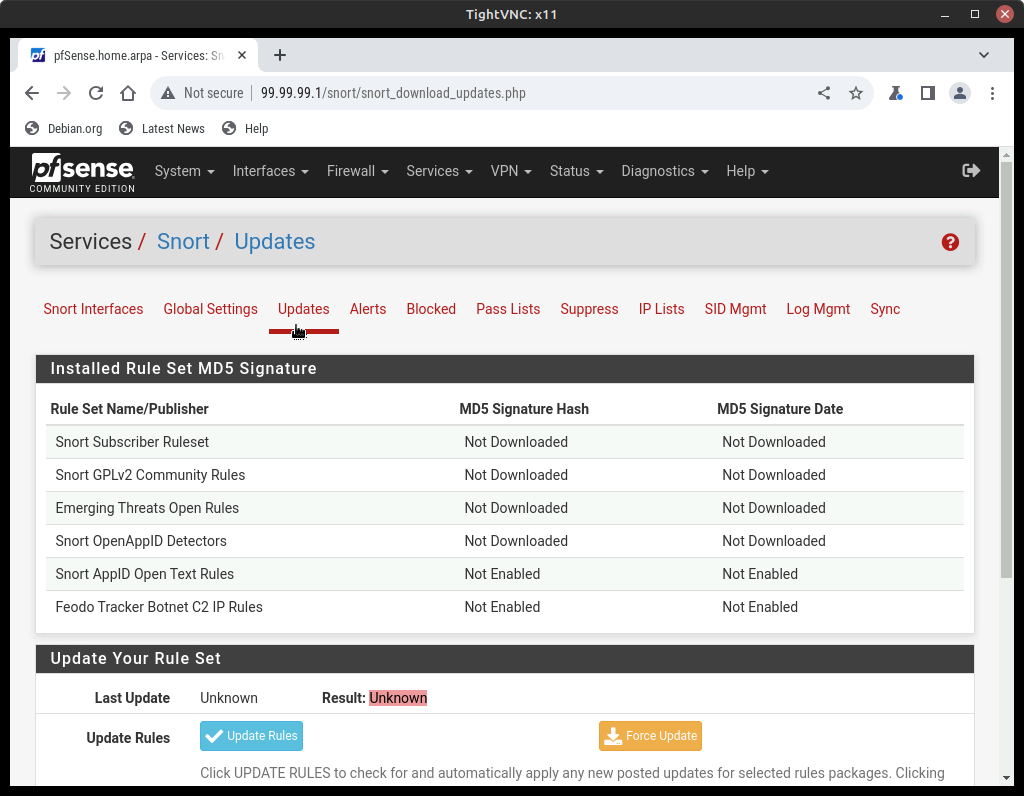
Task: Open the Debian.org bookmark
Action: pos(64,129)
